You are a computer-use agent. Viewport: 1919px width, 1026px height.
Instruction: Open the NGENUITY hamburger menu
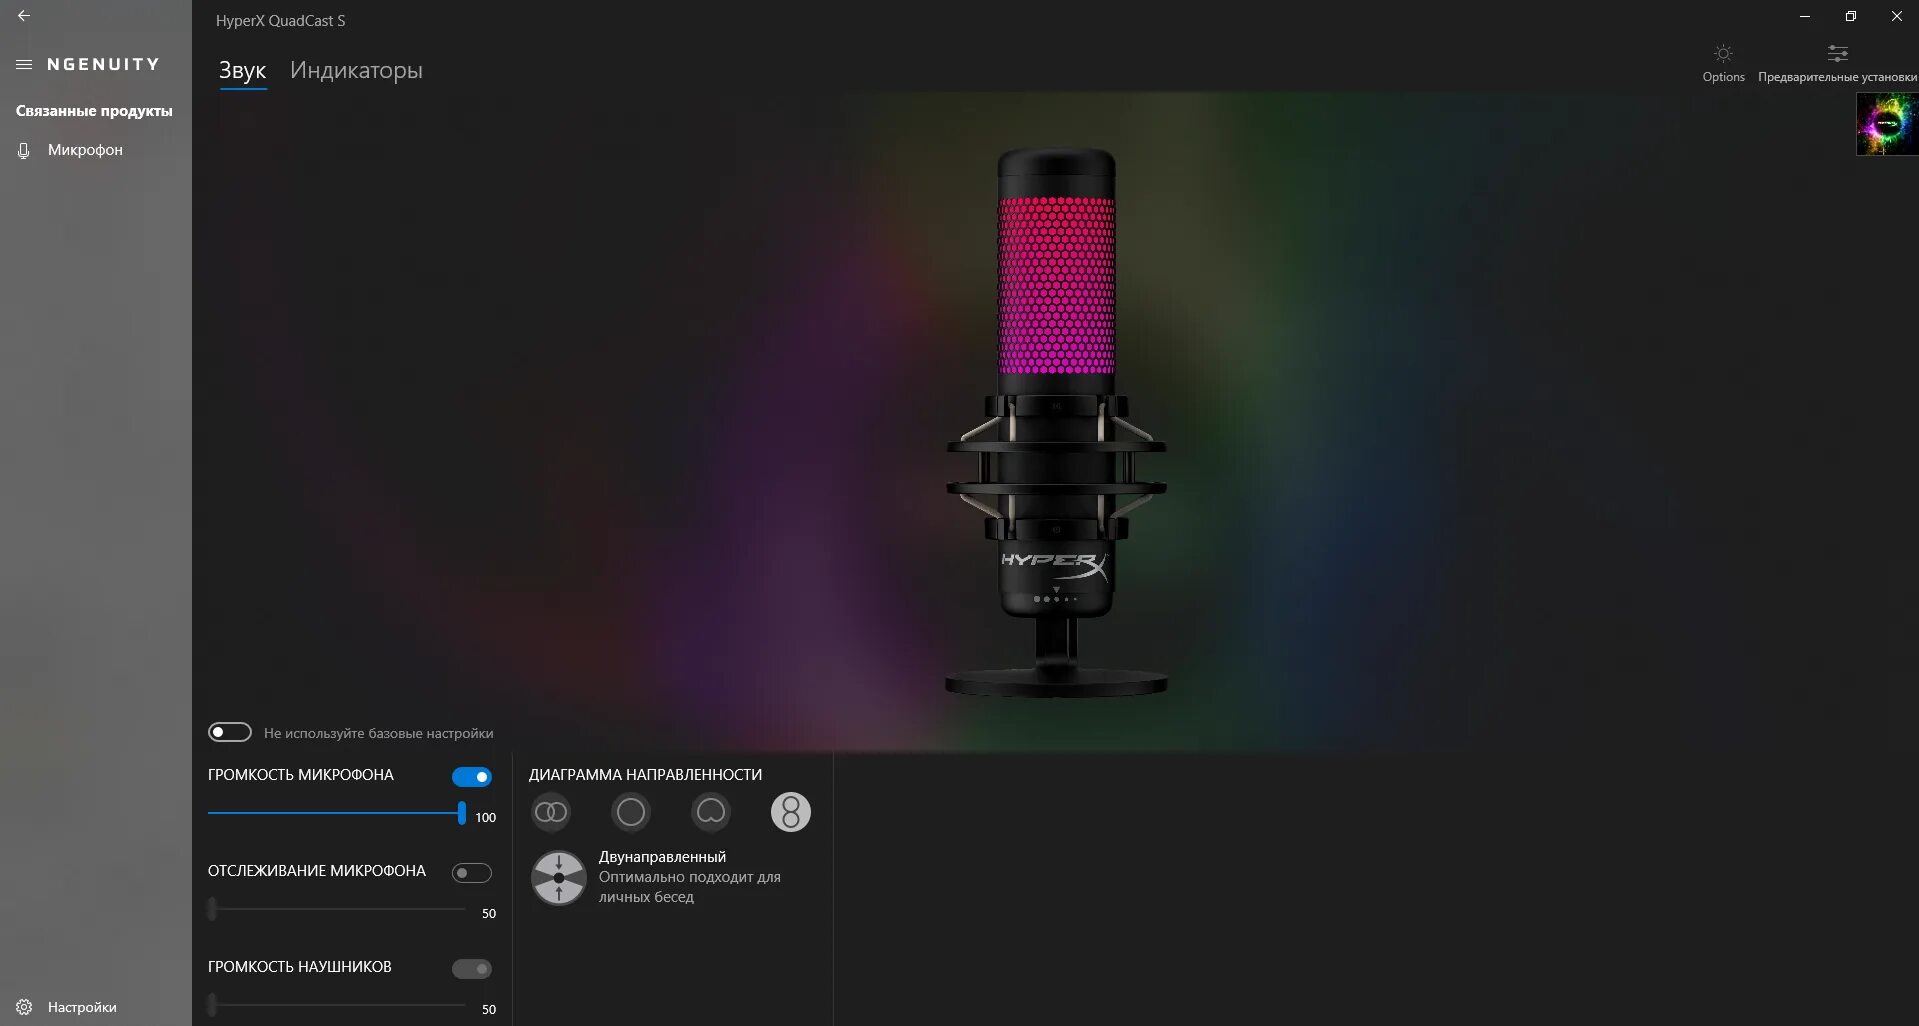pyautogui.click(x=24, y=64)
